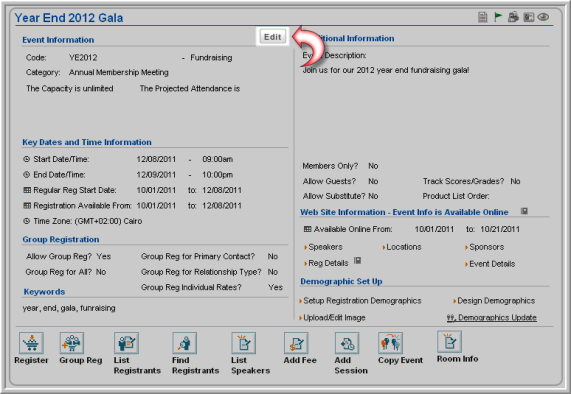Screen dimensions: 571x394
Task: Click the end time 10:00pm
Action: tap(217, 175)
